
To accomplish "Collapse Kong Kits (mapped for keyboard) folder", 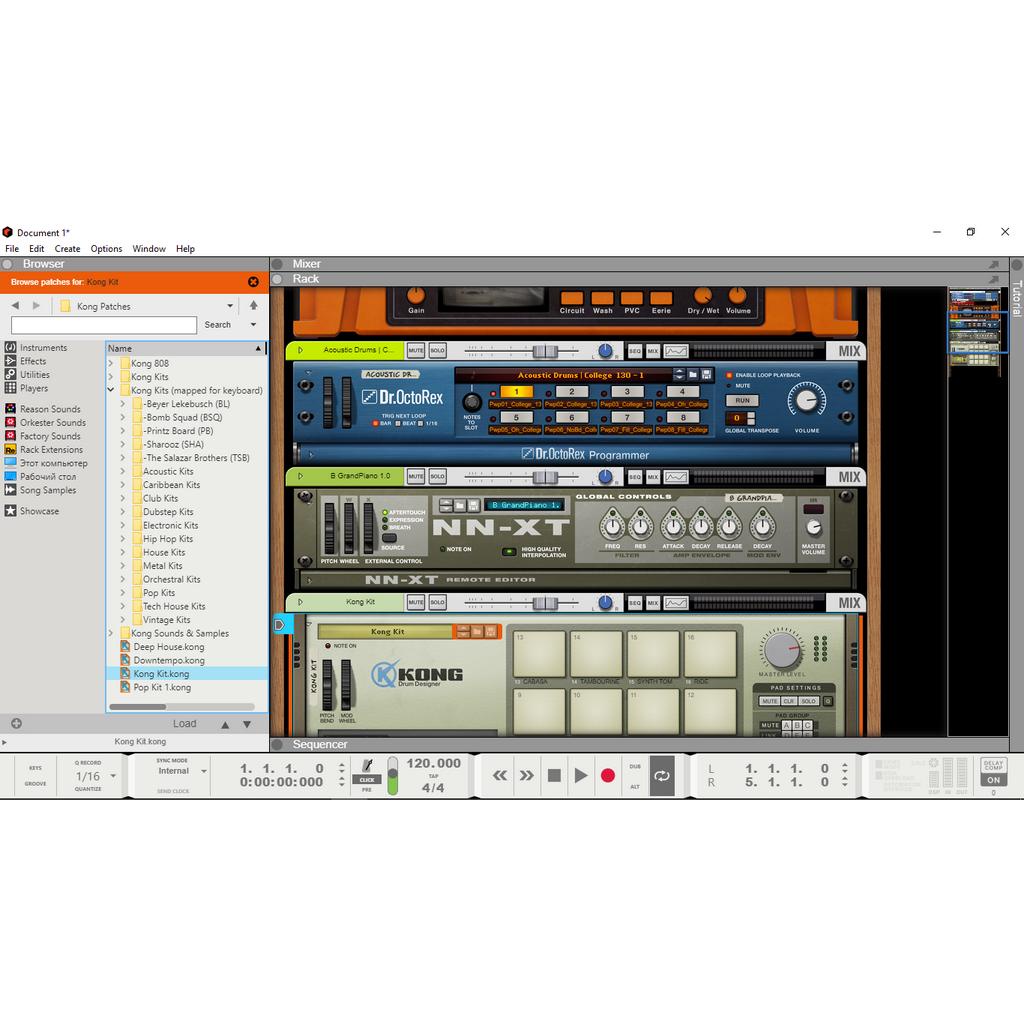I will (x=111, y=391).
